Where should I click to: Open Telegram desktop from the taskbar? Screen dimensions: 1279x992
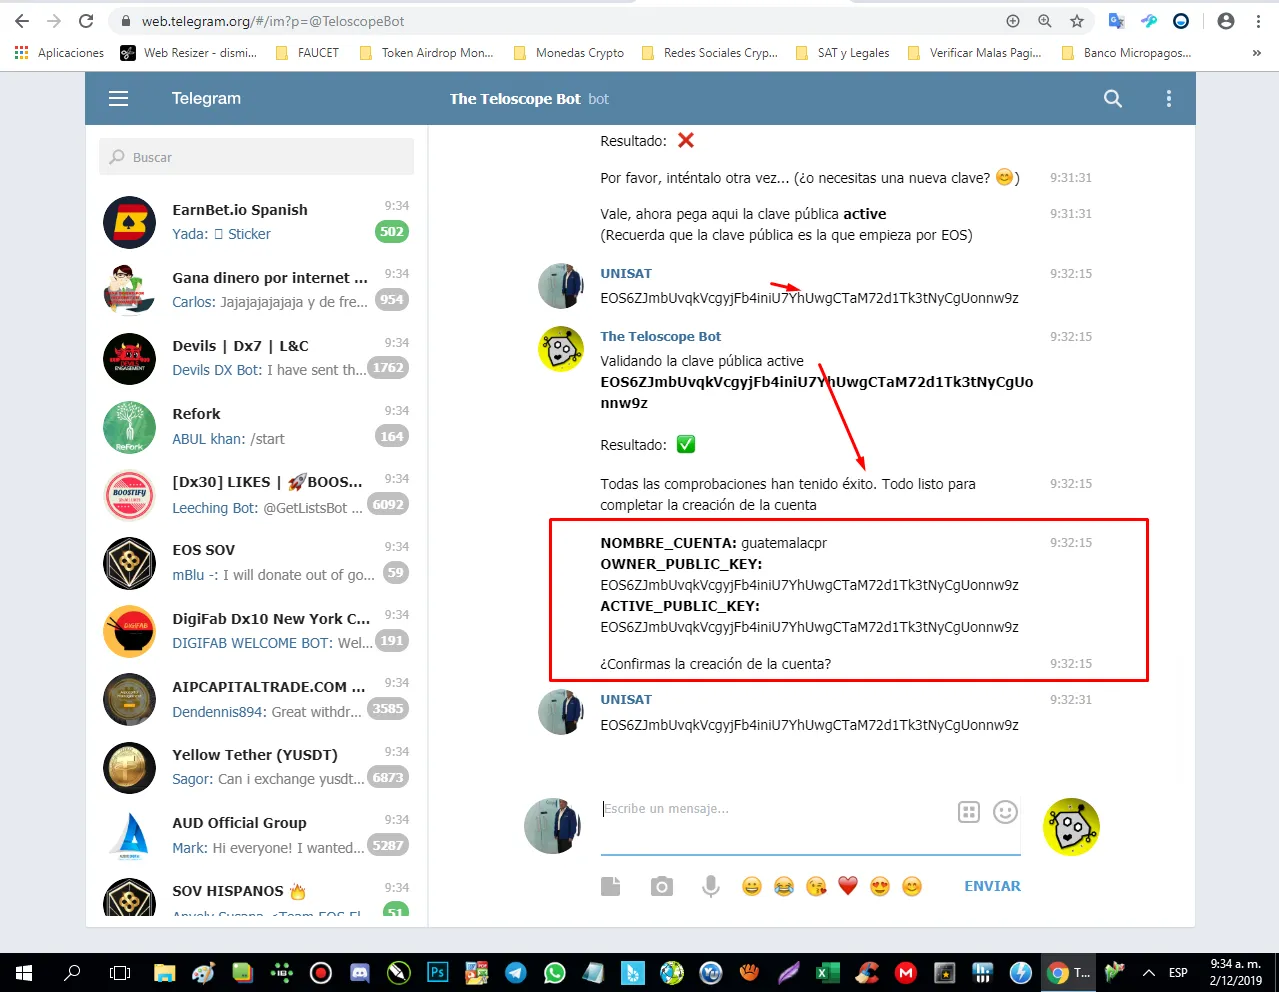[515, 972]
